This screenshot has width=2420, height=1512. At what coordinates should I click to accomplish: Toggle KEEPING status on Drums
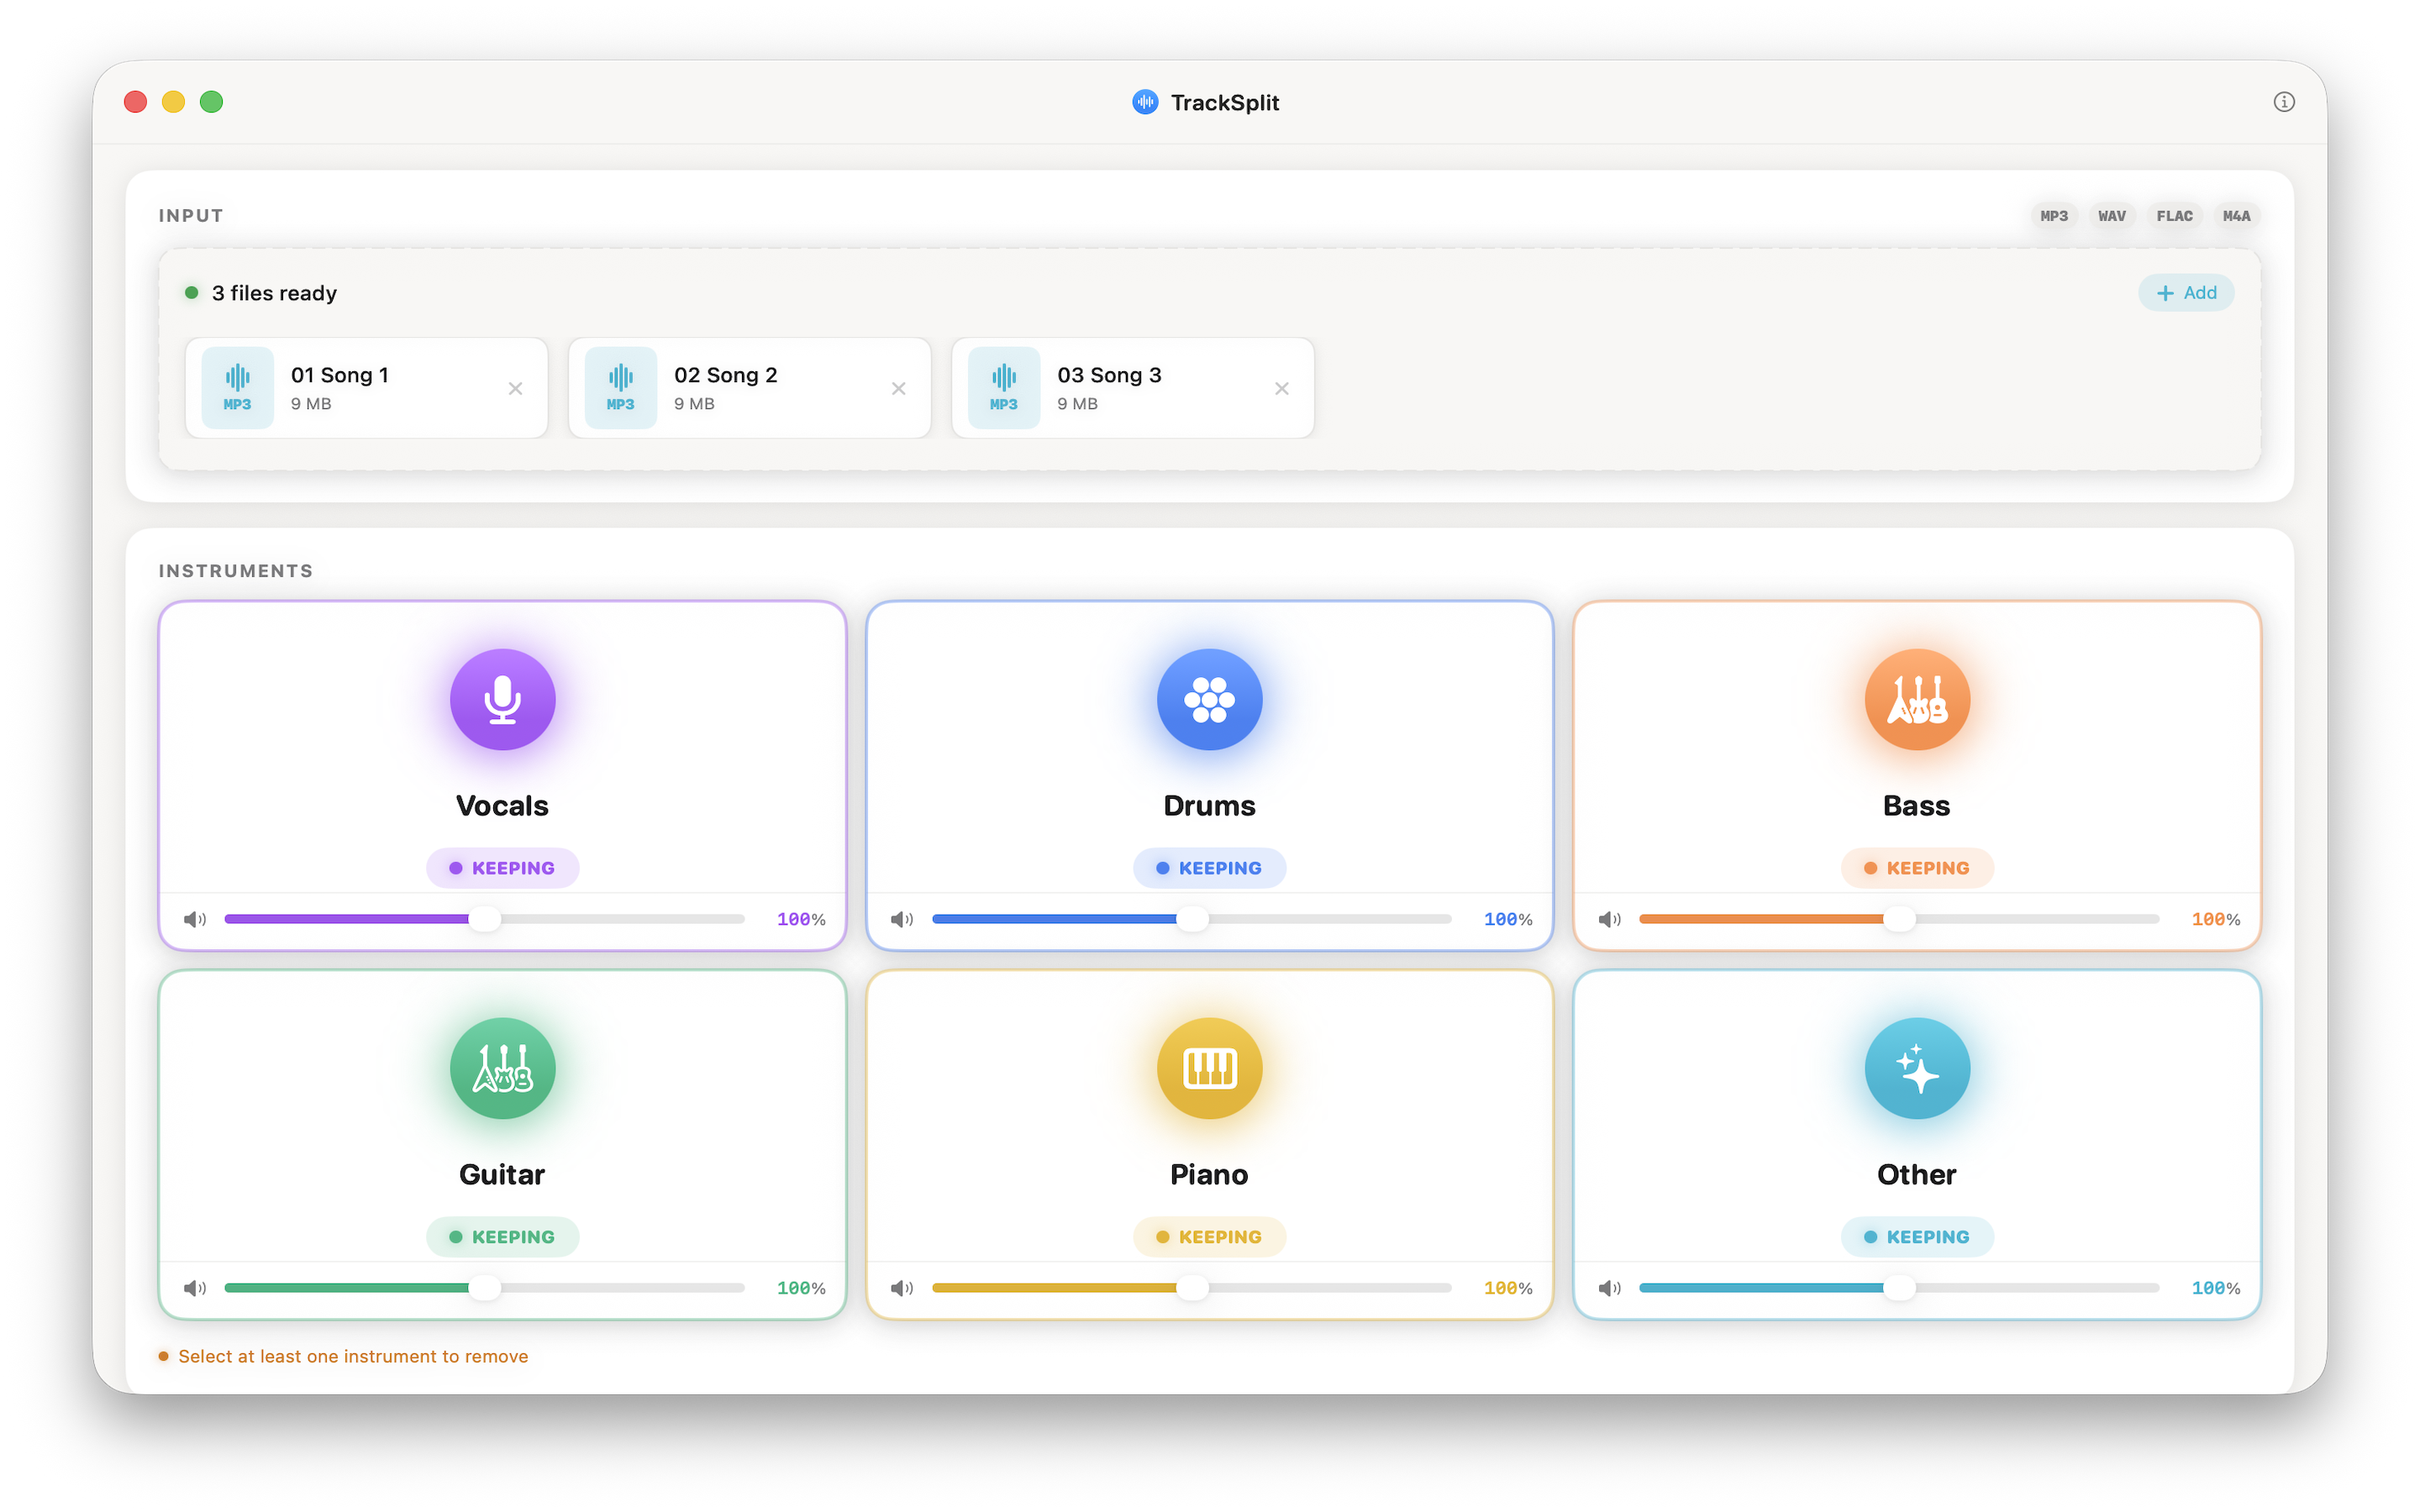click(x=1209, y=867)
